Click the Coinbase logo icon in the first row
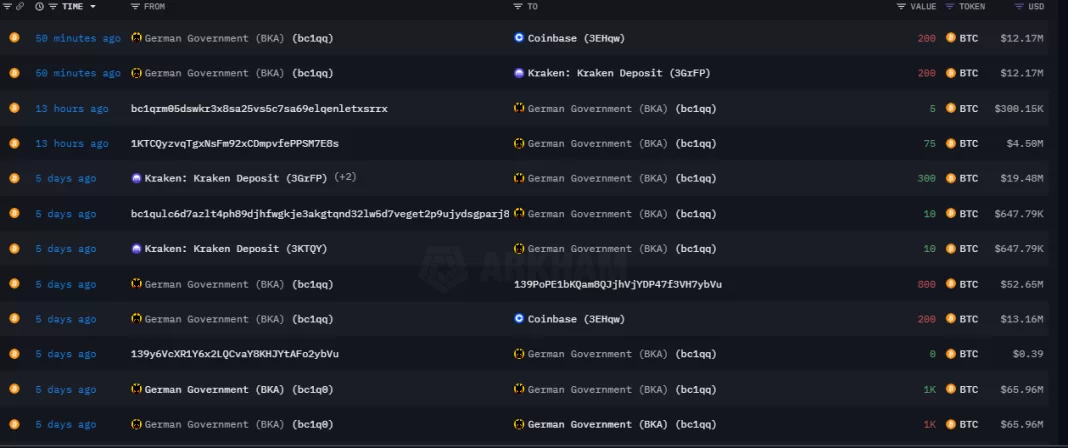Screen dimensions: 1068x448 tap(519, 38)
